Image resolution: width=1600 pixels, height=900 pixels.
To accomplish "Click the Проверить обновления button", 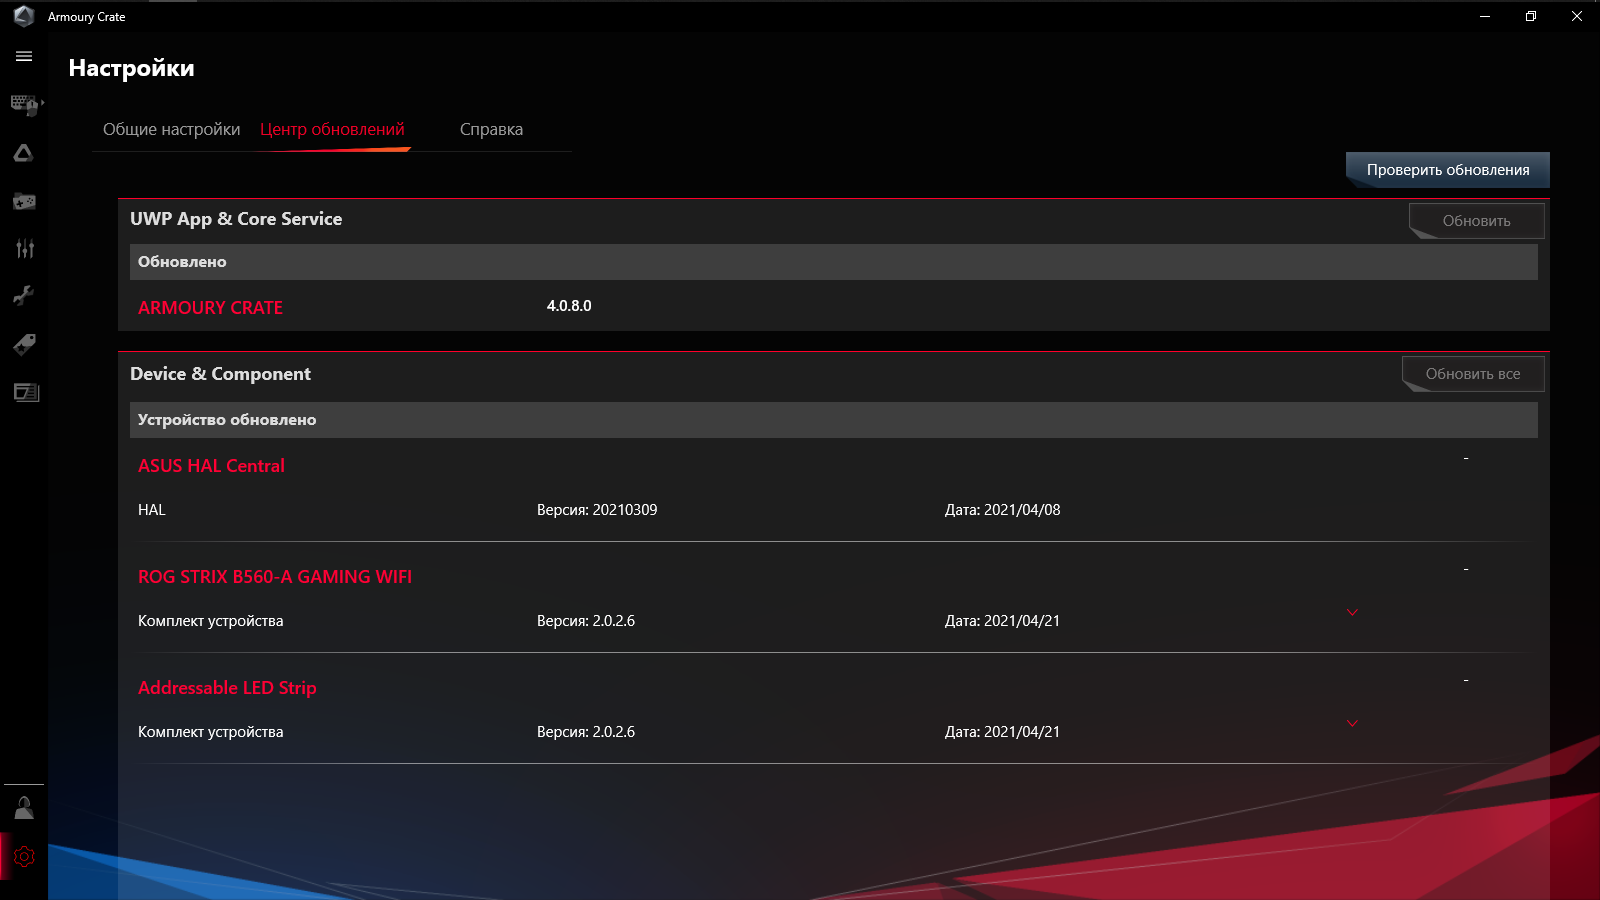I will pos(1448,170).
